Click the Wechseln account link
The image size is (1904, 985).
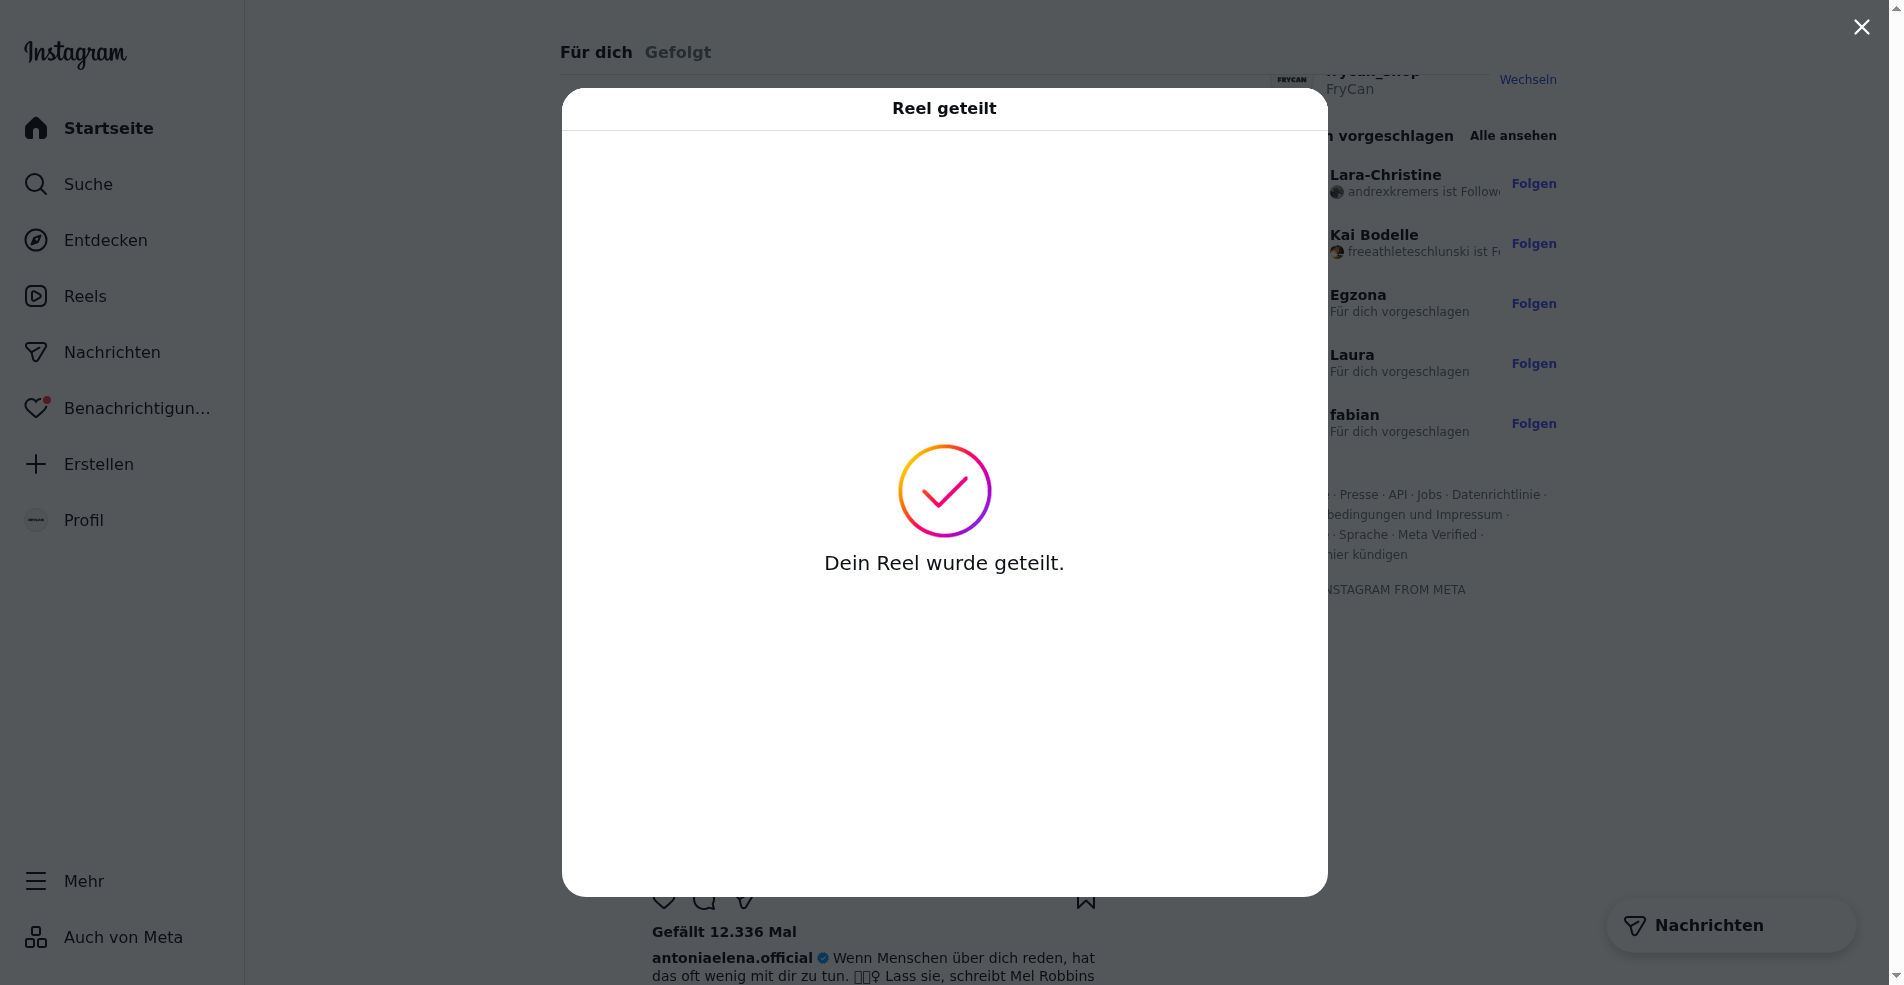coord(1528,80)
